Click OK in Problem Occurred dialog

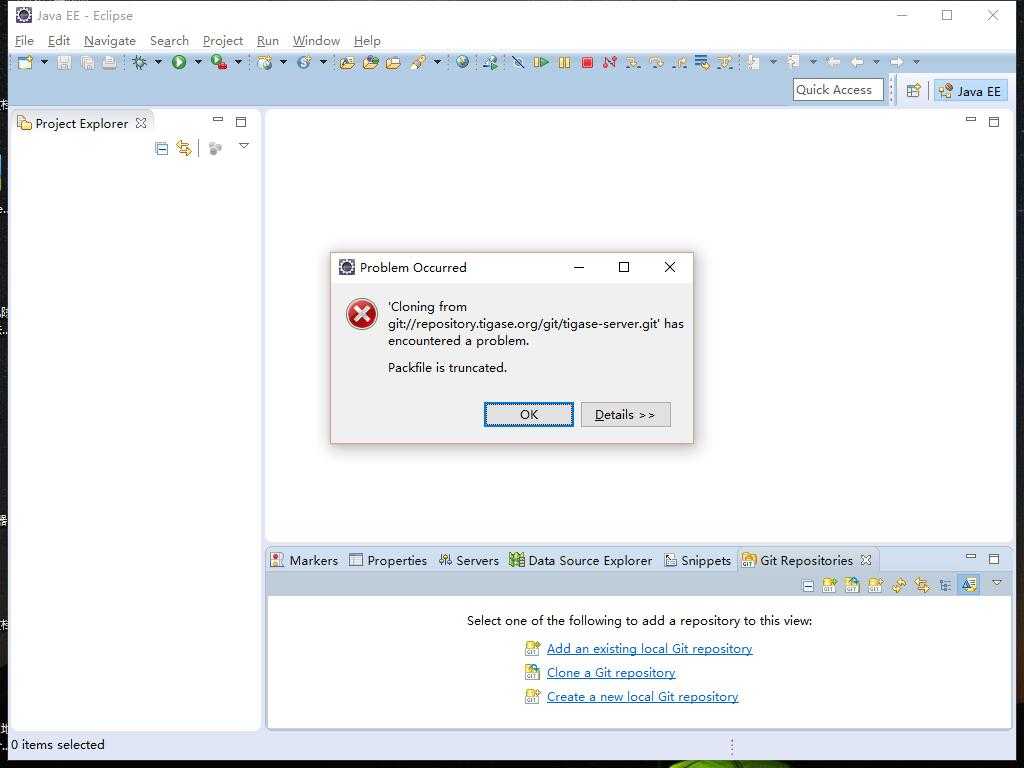[529, 415]
